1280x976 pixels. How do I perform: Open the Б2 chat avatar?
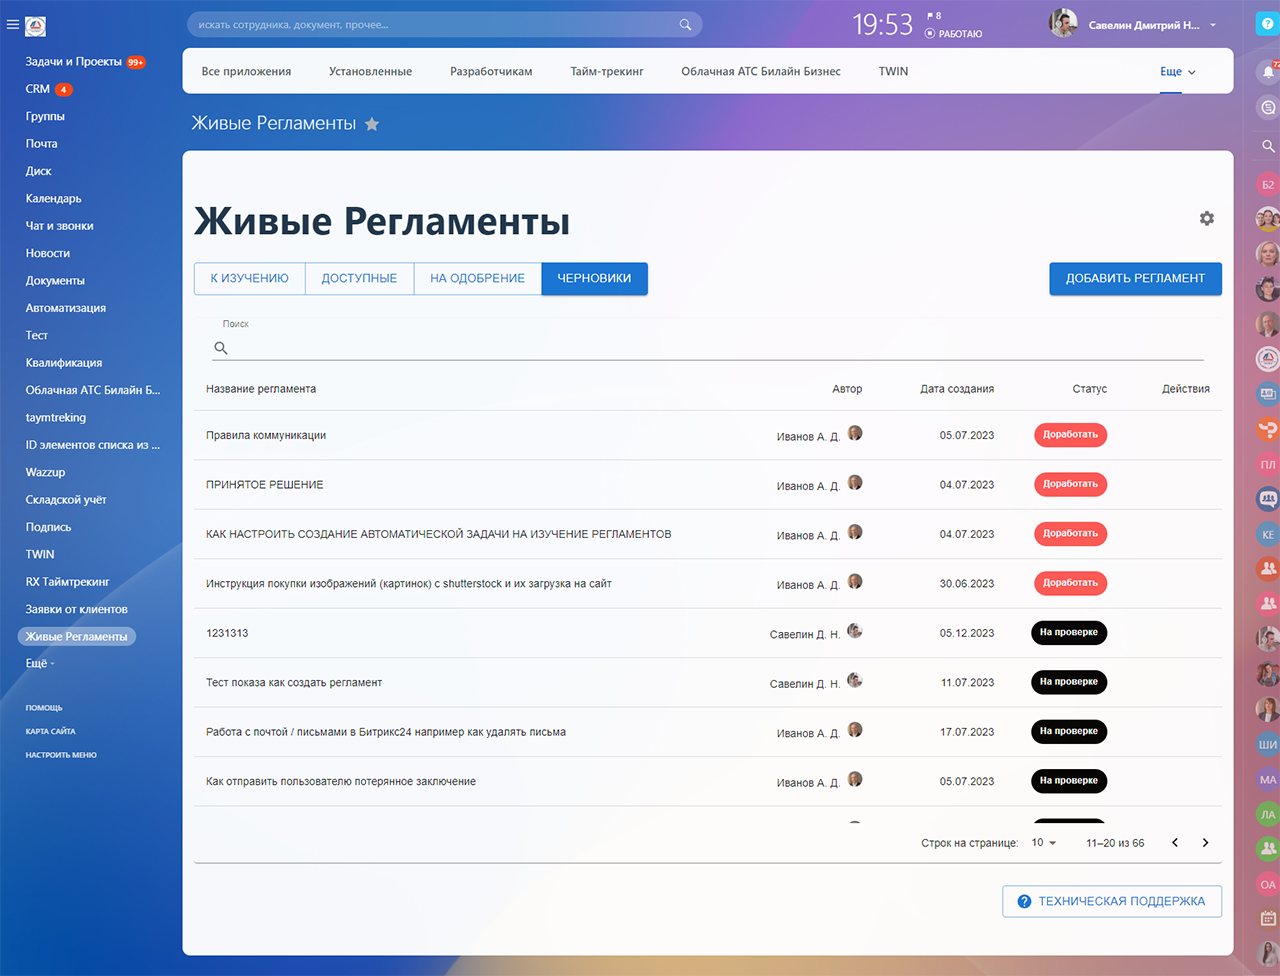click(x=1268, y=184)
